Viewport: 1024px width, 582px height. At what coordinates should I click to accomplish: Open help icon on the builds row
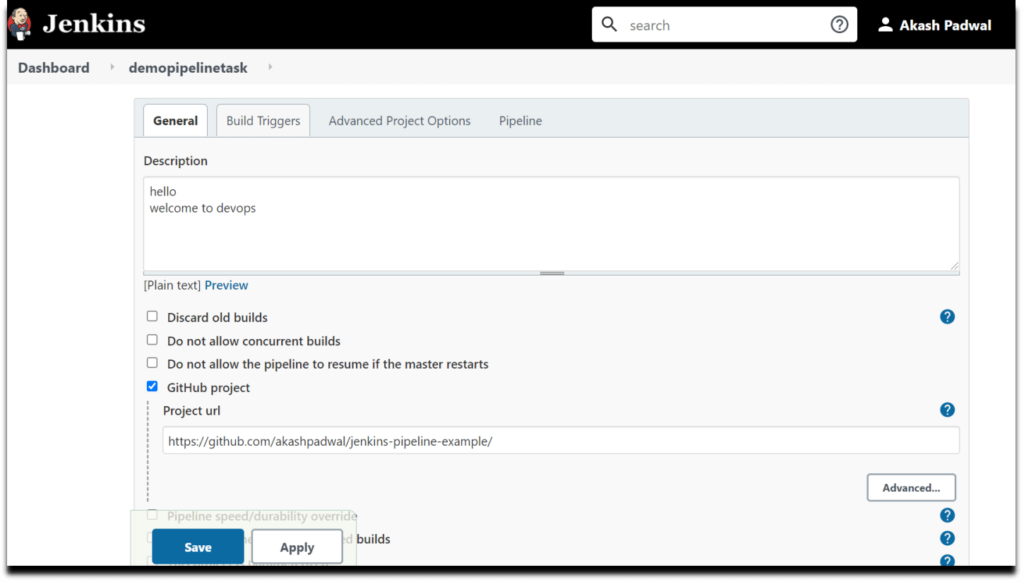pyautogui.click(x=949, y=539)
